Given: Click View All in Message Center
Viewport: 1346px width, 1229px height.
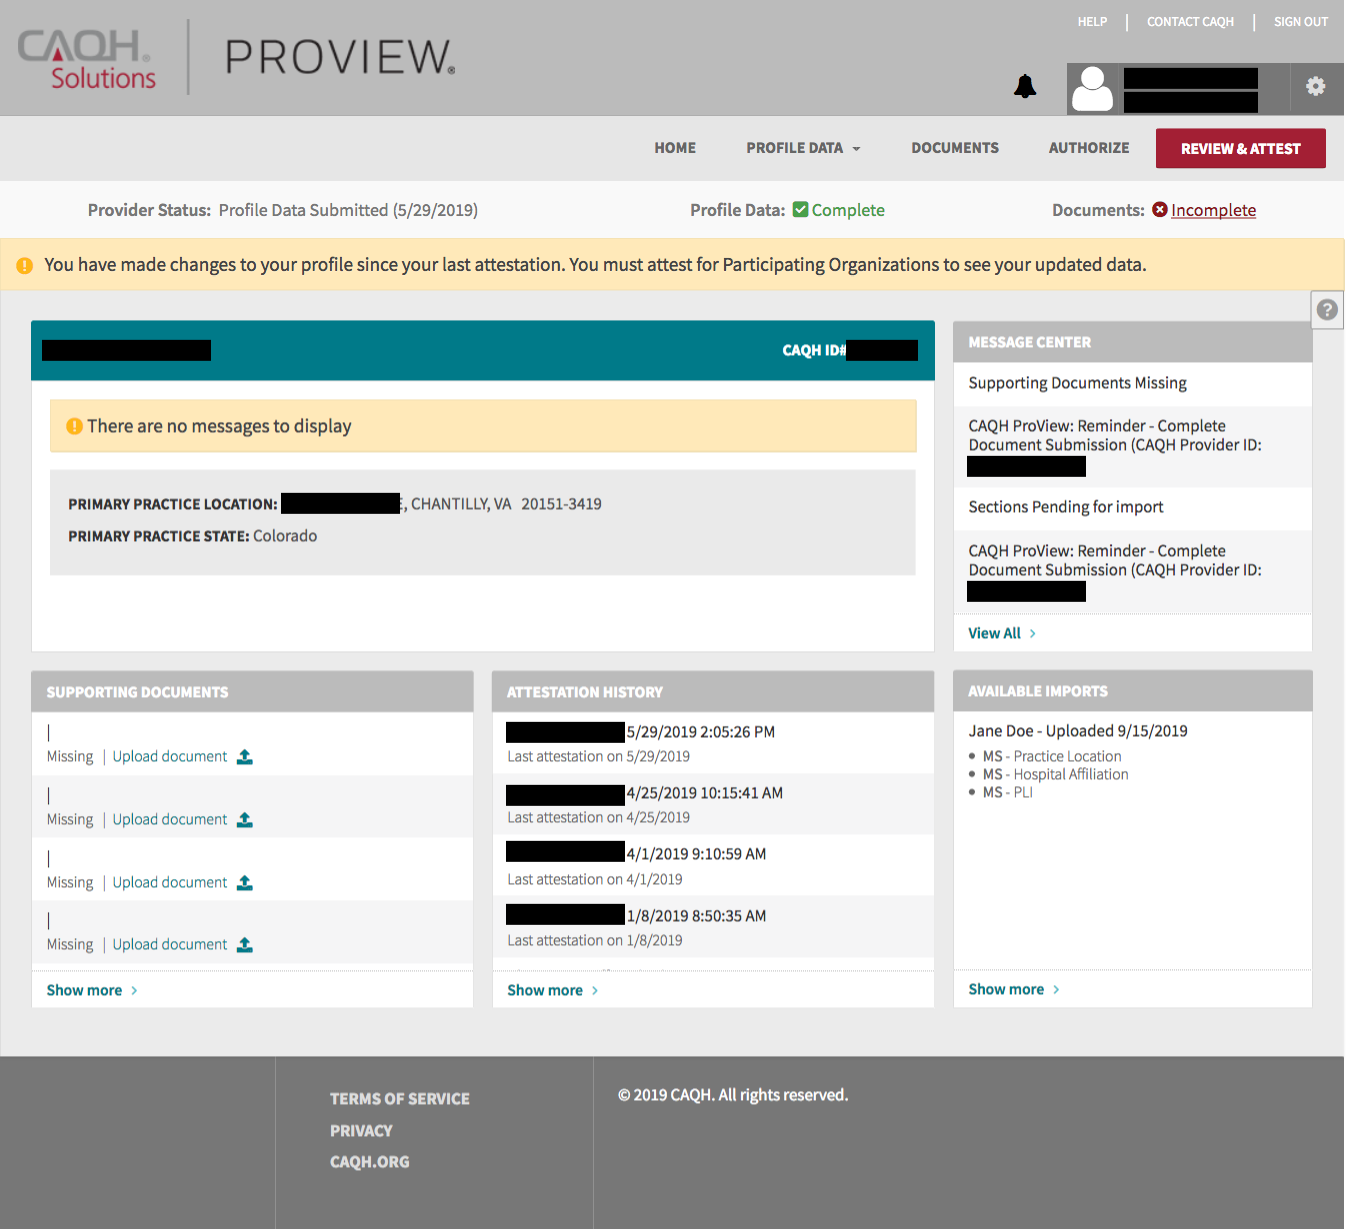Looking at the screenshot, I should [994, 634].
